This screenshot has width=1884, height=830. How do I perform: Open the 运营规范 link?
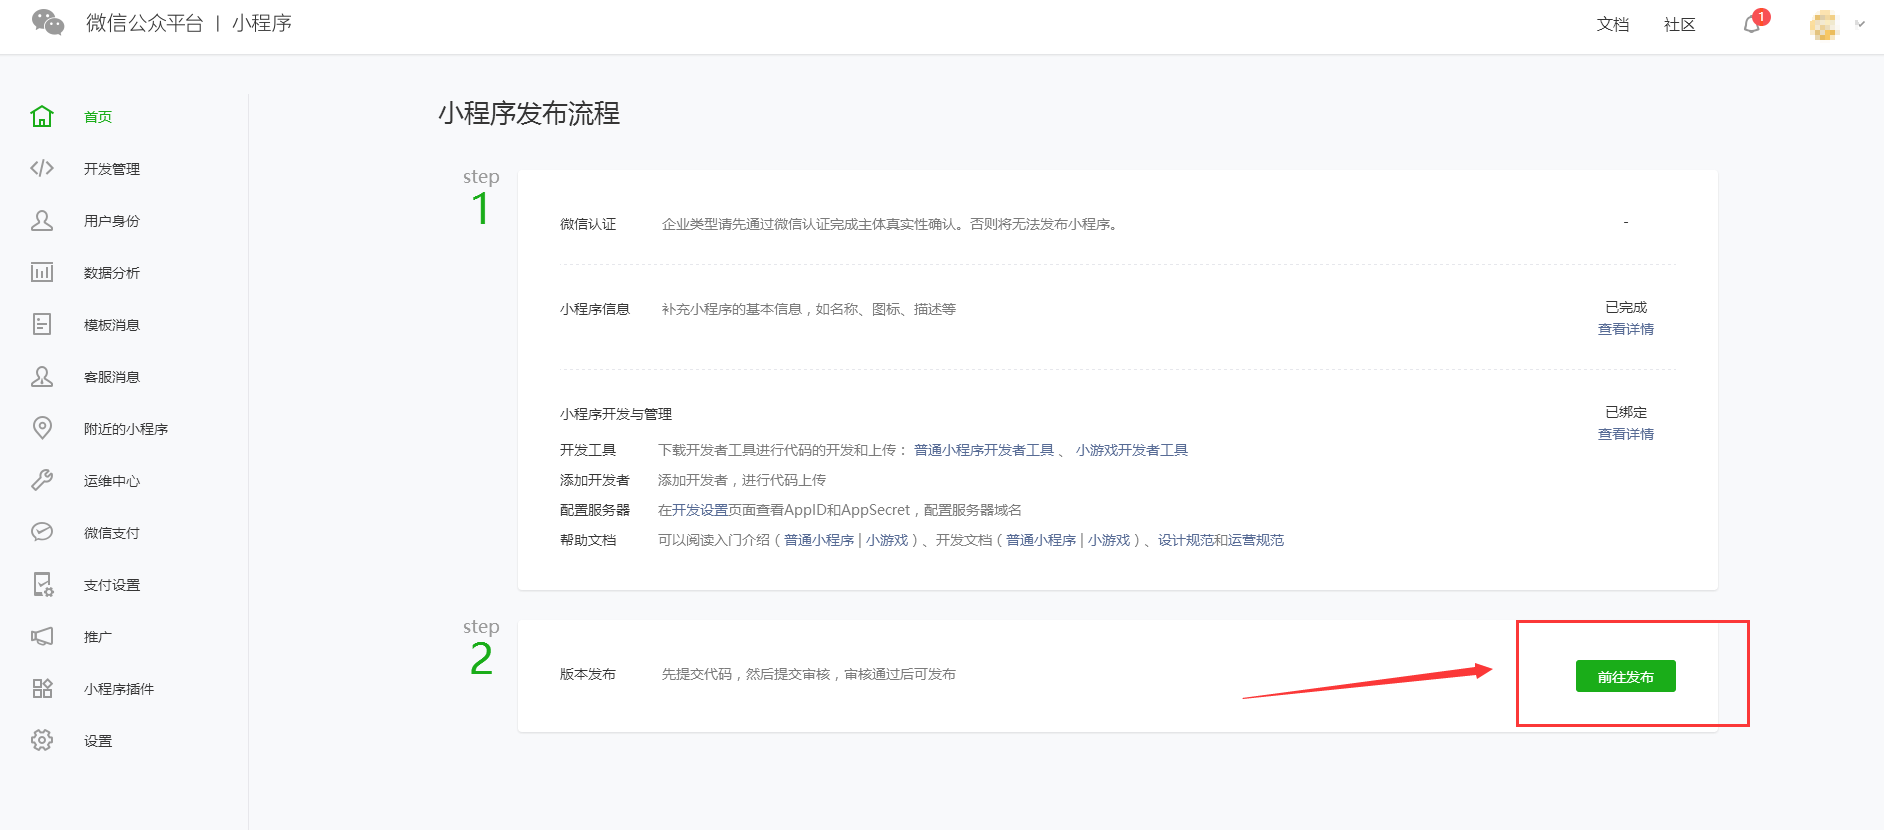1256,540
